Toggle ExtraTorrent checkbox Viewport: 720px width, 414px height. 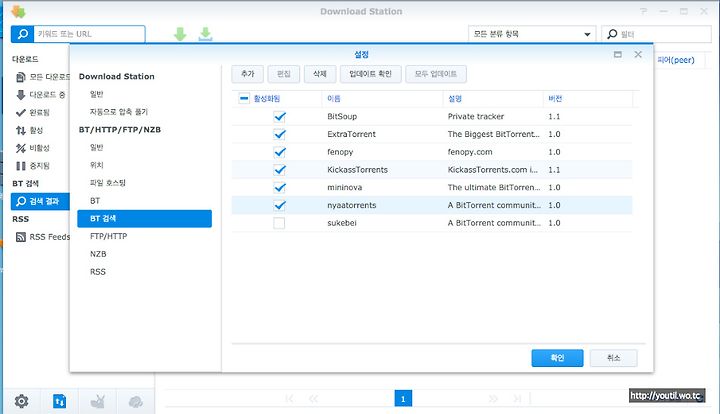[279, 134]
